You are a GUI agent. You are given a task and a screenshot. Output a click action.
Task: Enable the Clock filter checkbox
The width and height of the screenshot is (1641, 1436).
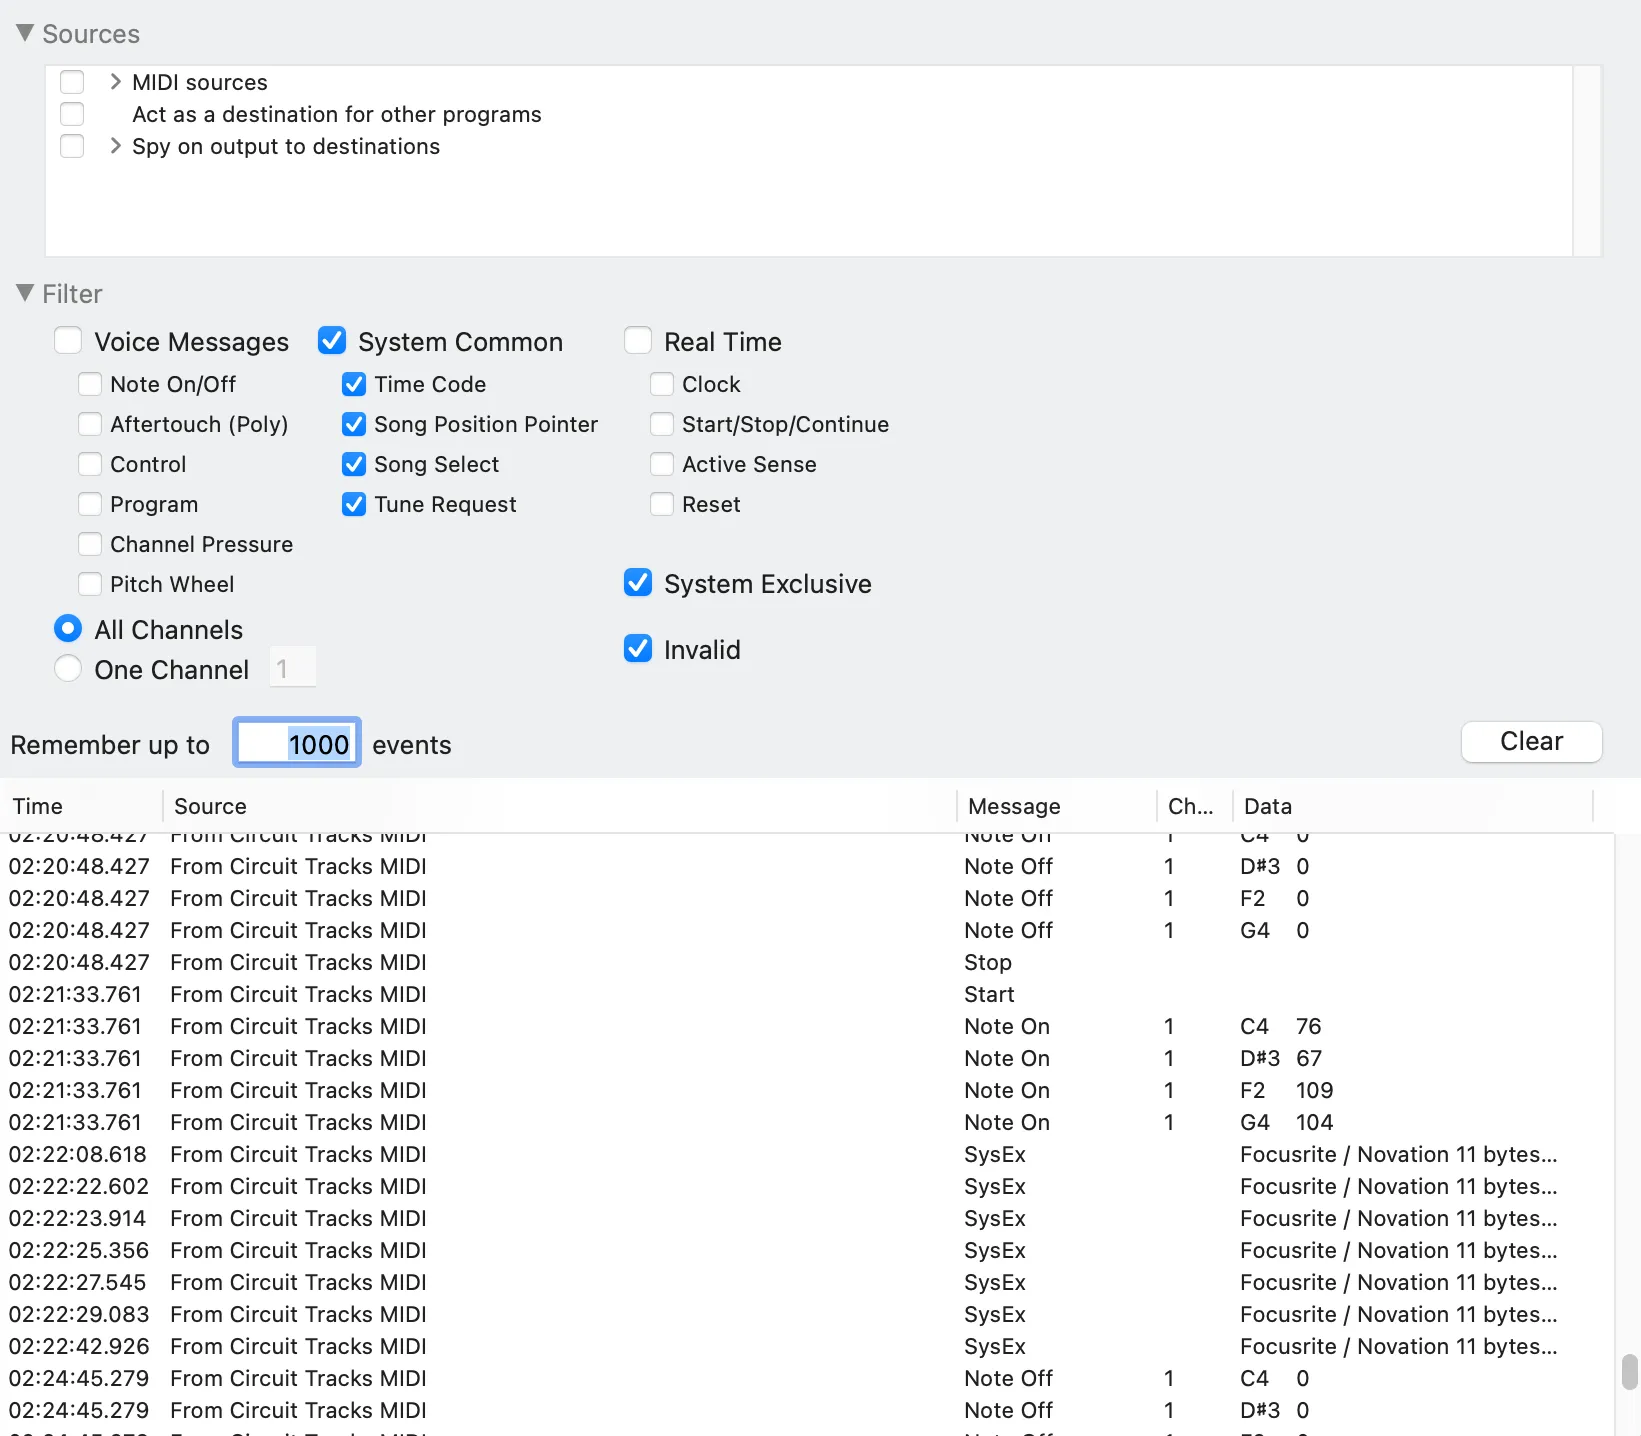[662, 384]
